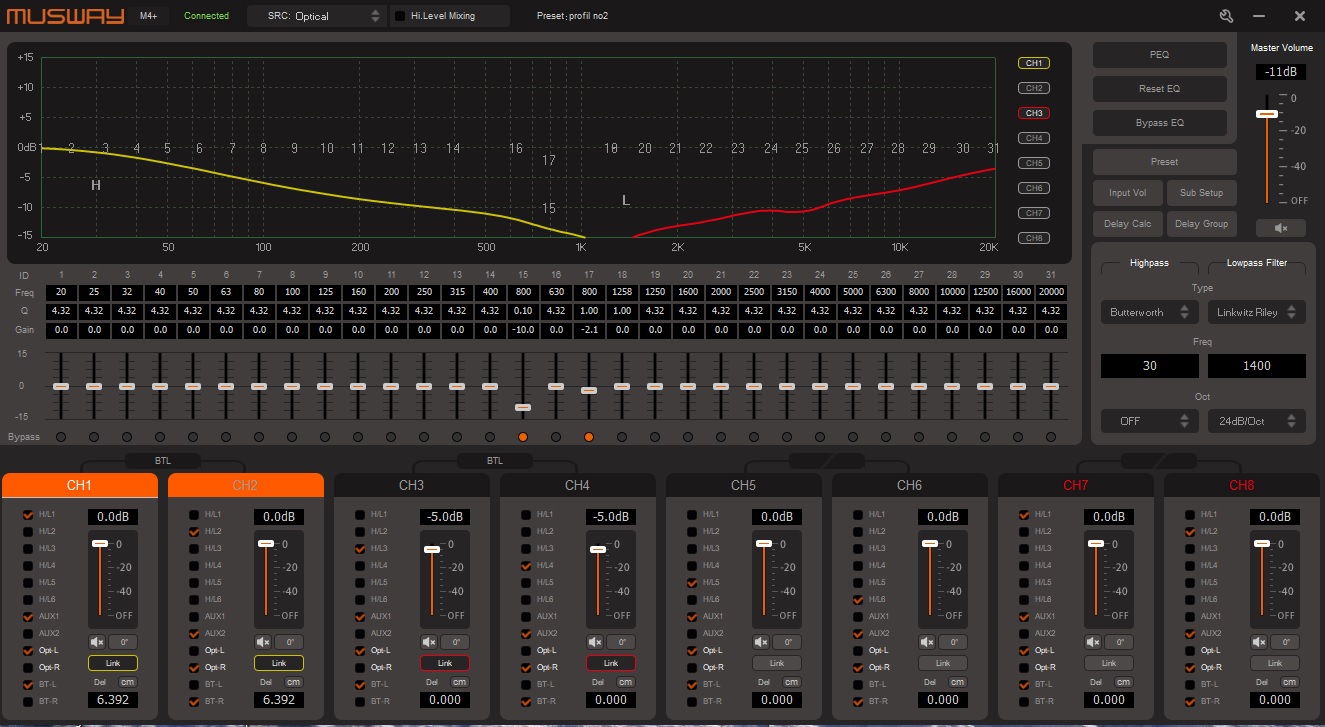The width and height of the screenshot is (1325, 727).
Task: Click the Reset EQ button
Action: pyautogui.click(x=1159, y=89)
